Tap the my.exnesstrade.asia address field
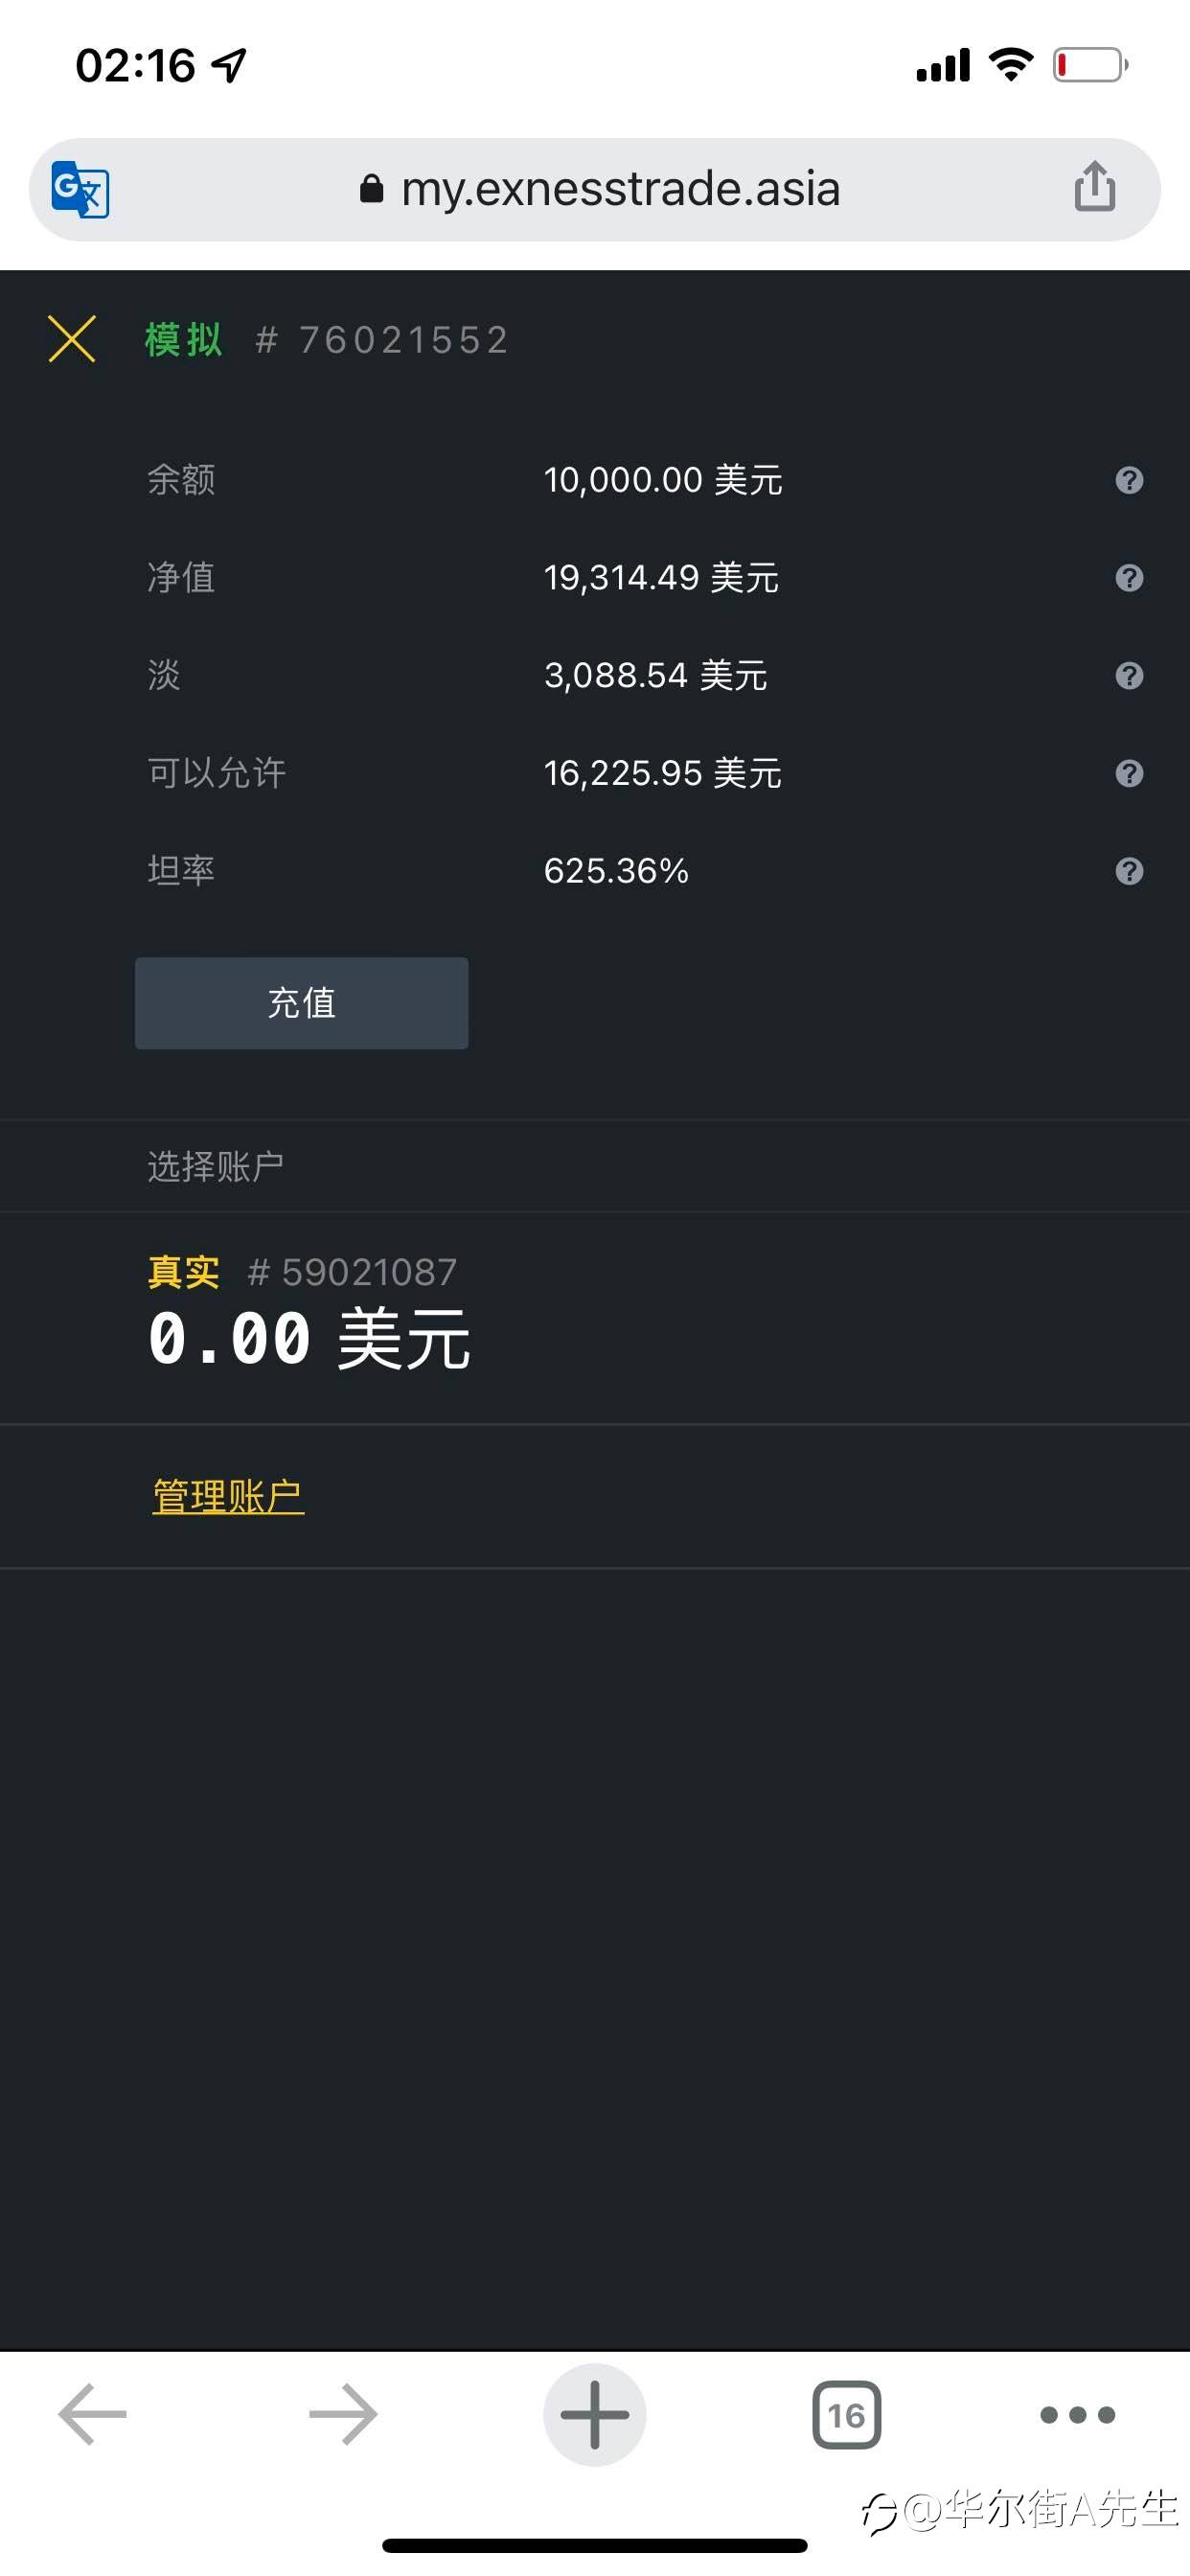Viewport: 1190px width, 2576px height. point(620,189)
